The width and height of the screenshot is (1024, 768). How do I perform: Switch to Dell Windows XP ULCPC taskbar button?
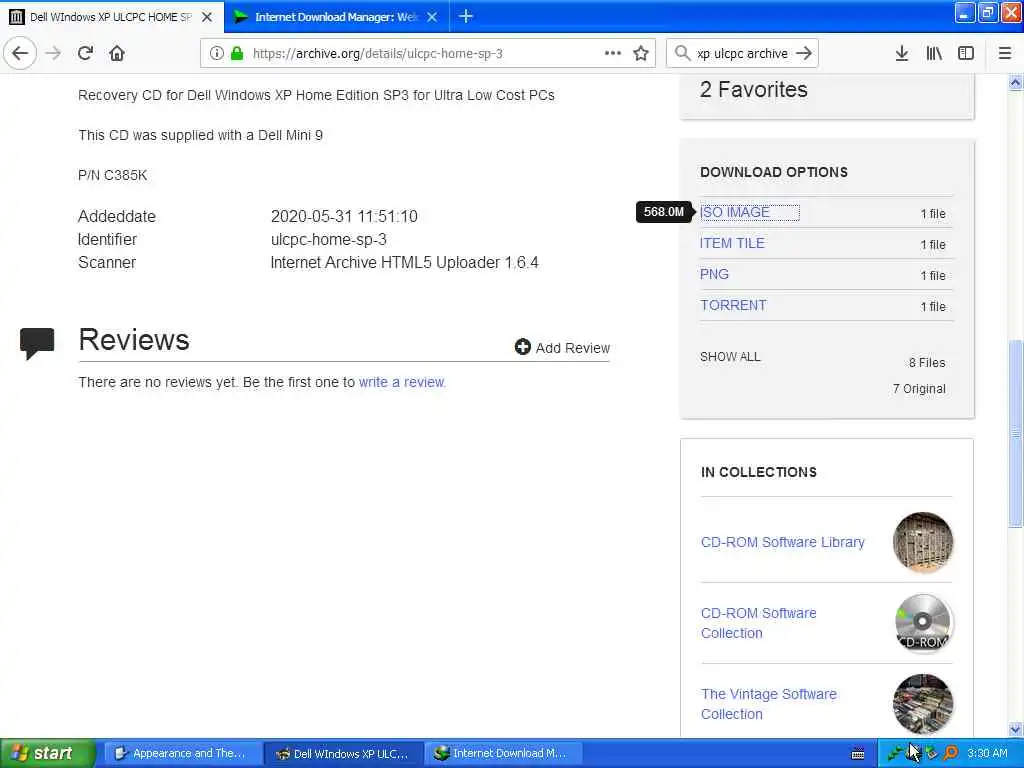pyautogui.click(x=344, y=754)
